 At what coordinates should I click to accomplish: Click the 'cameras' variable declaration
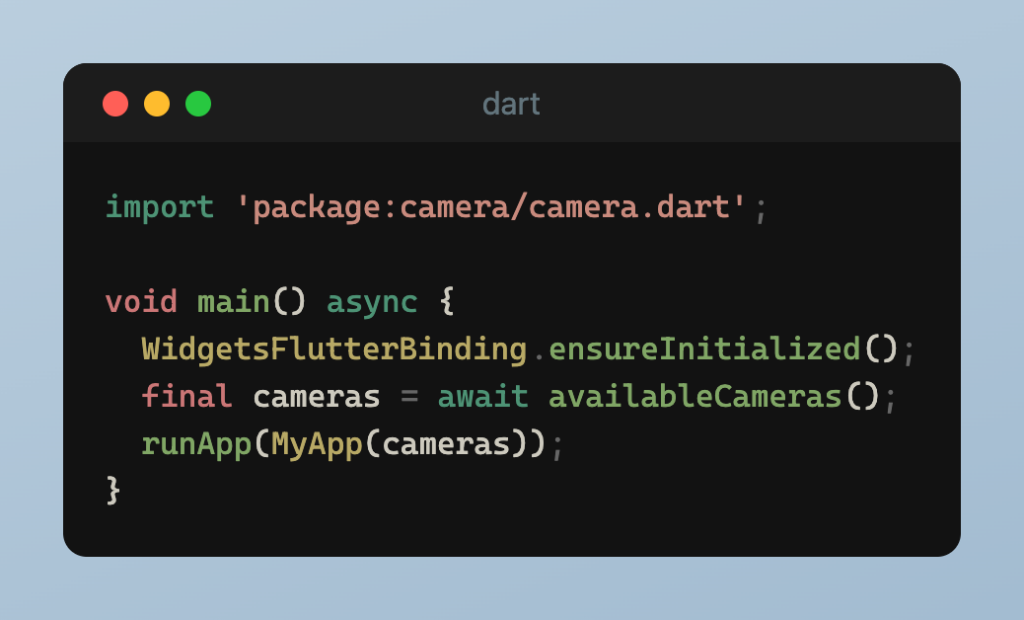[316, 397]
